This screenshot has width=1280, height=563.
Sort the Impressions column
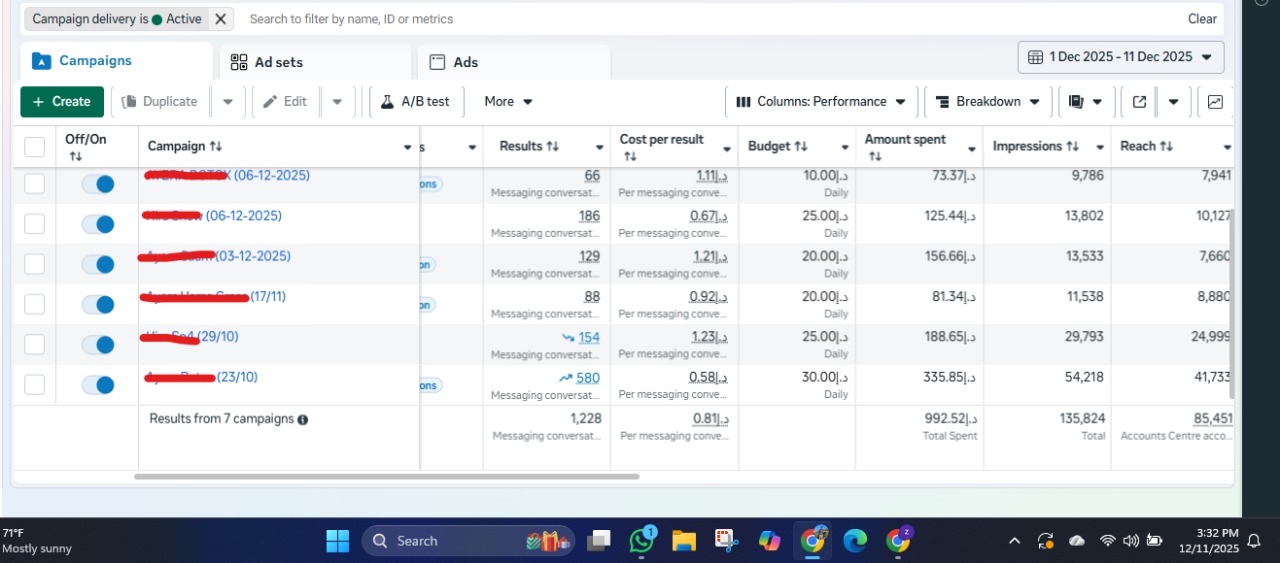coord(1073,147)
